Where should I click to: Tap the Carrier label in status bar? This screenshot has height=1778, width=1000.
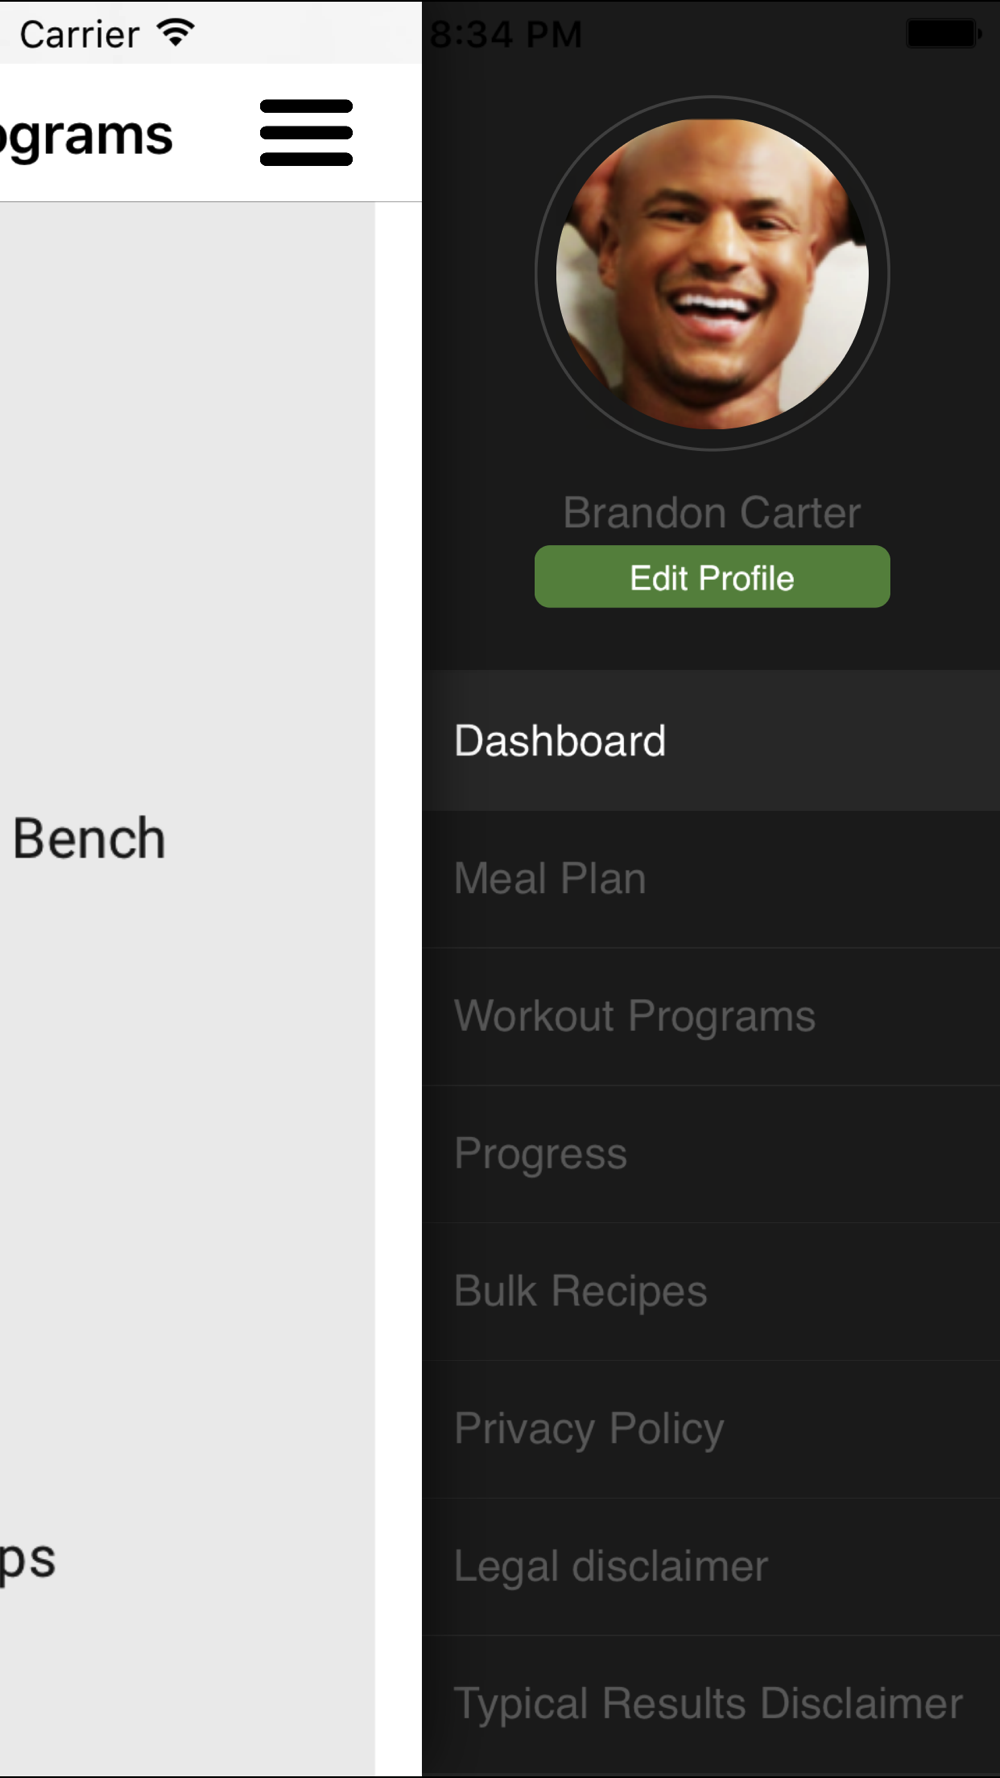[79, 35]
